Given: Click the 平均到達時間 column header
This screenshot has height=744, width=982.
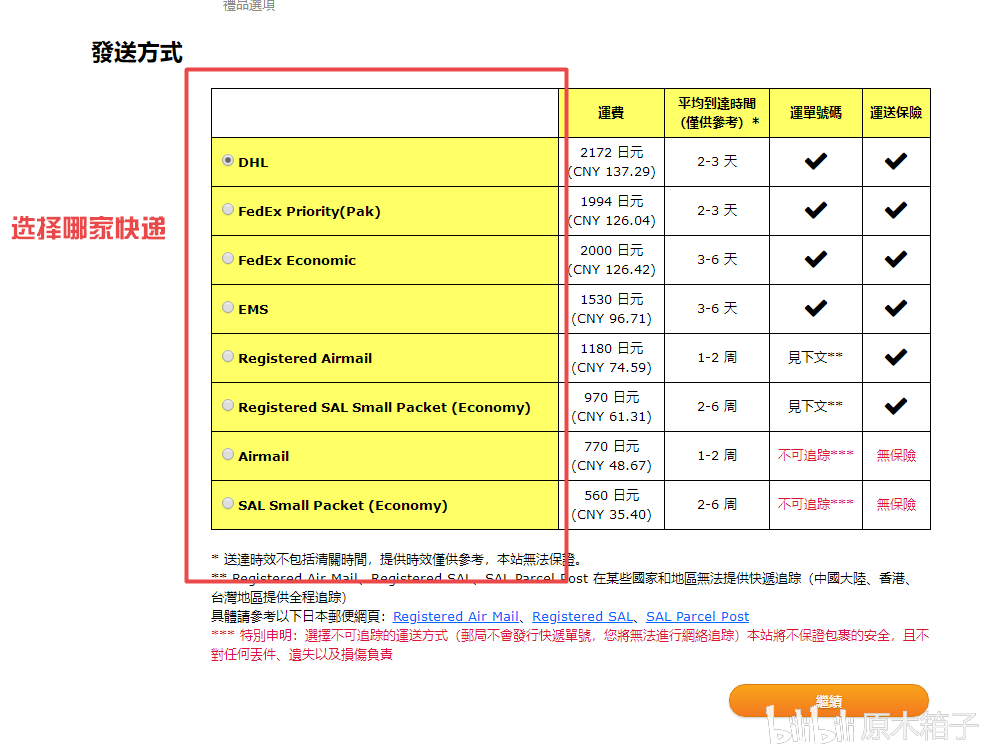Looking at the screenshot, I should 717,113.
